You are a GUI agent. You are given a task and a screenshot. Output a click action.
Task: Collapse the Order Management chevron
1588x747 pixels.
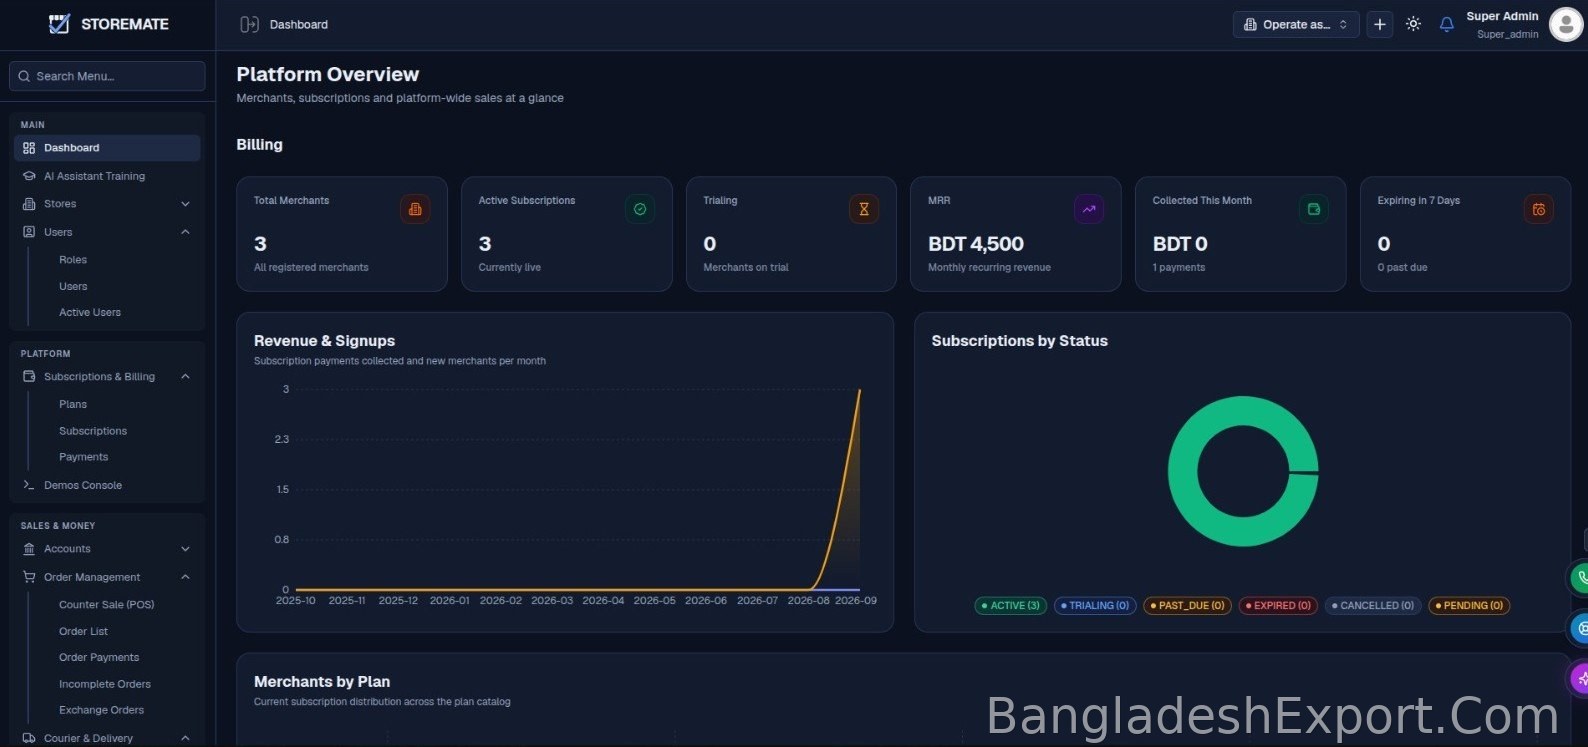coord(185,577)
